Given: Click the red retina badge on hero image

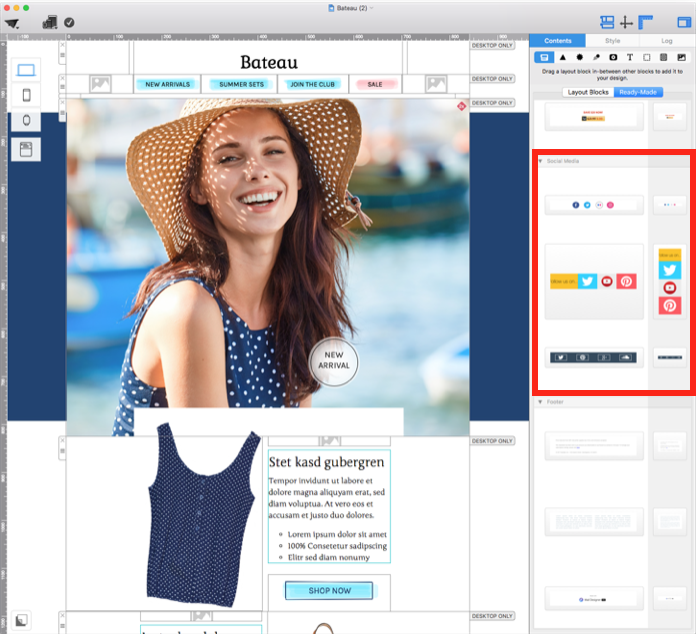Looking at the screenshot, I should tap(462, 106).
